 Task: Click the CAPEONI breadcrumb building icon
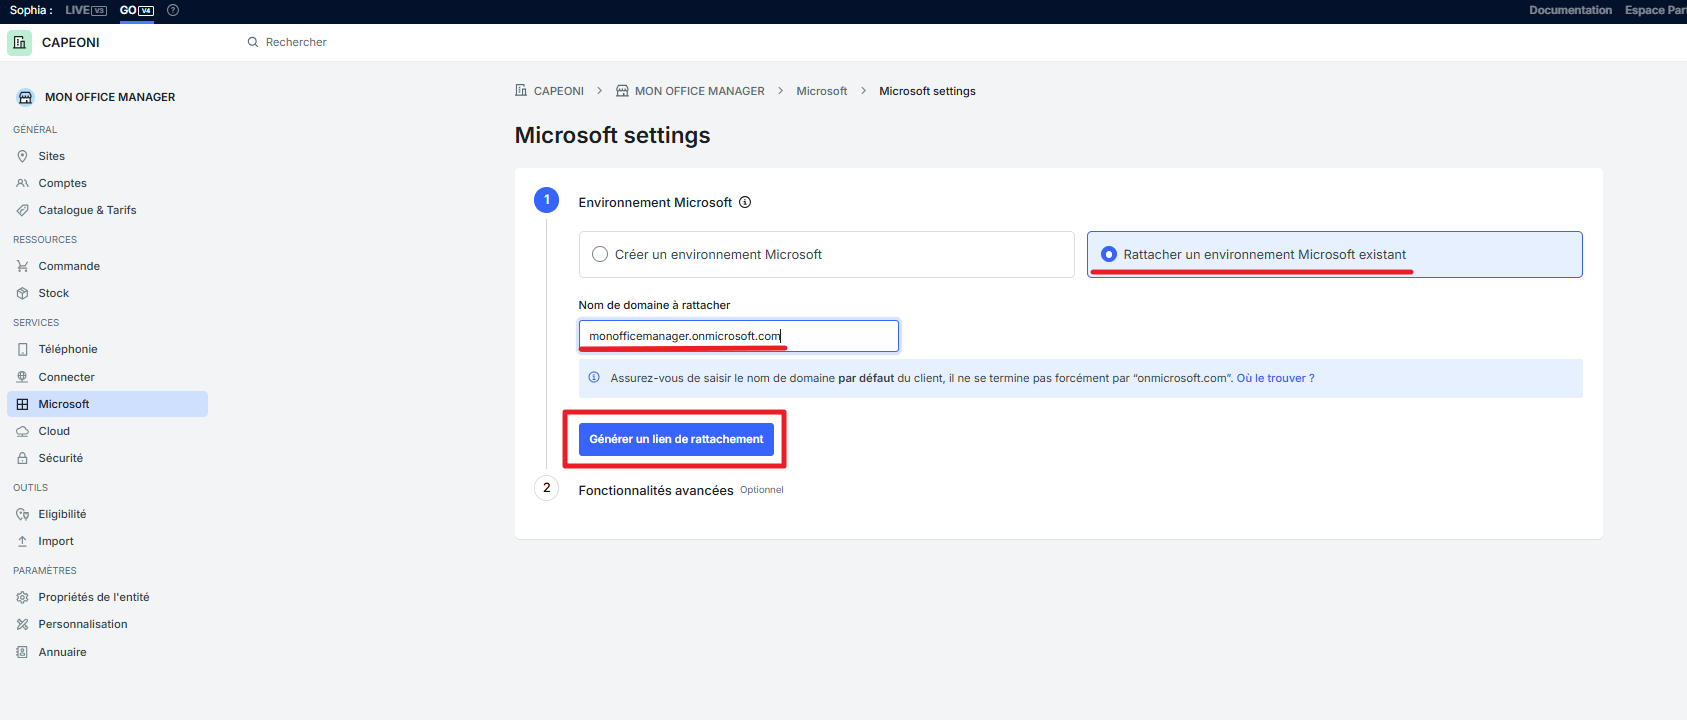(x=521, y=90)
